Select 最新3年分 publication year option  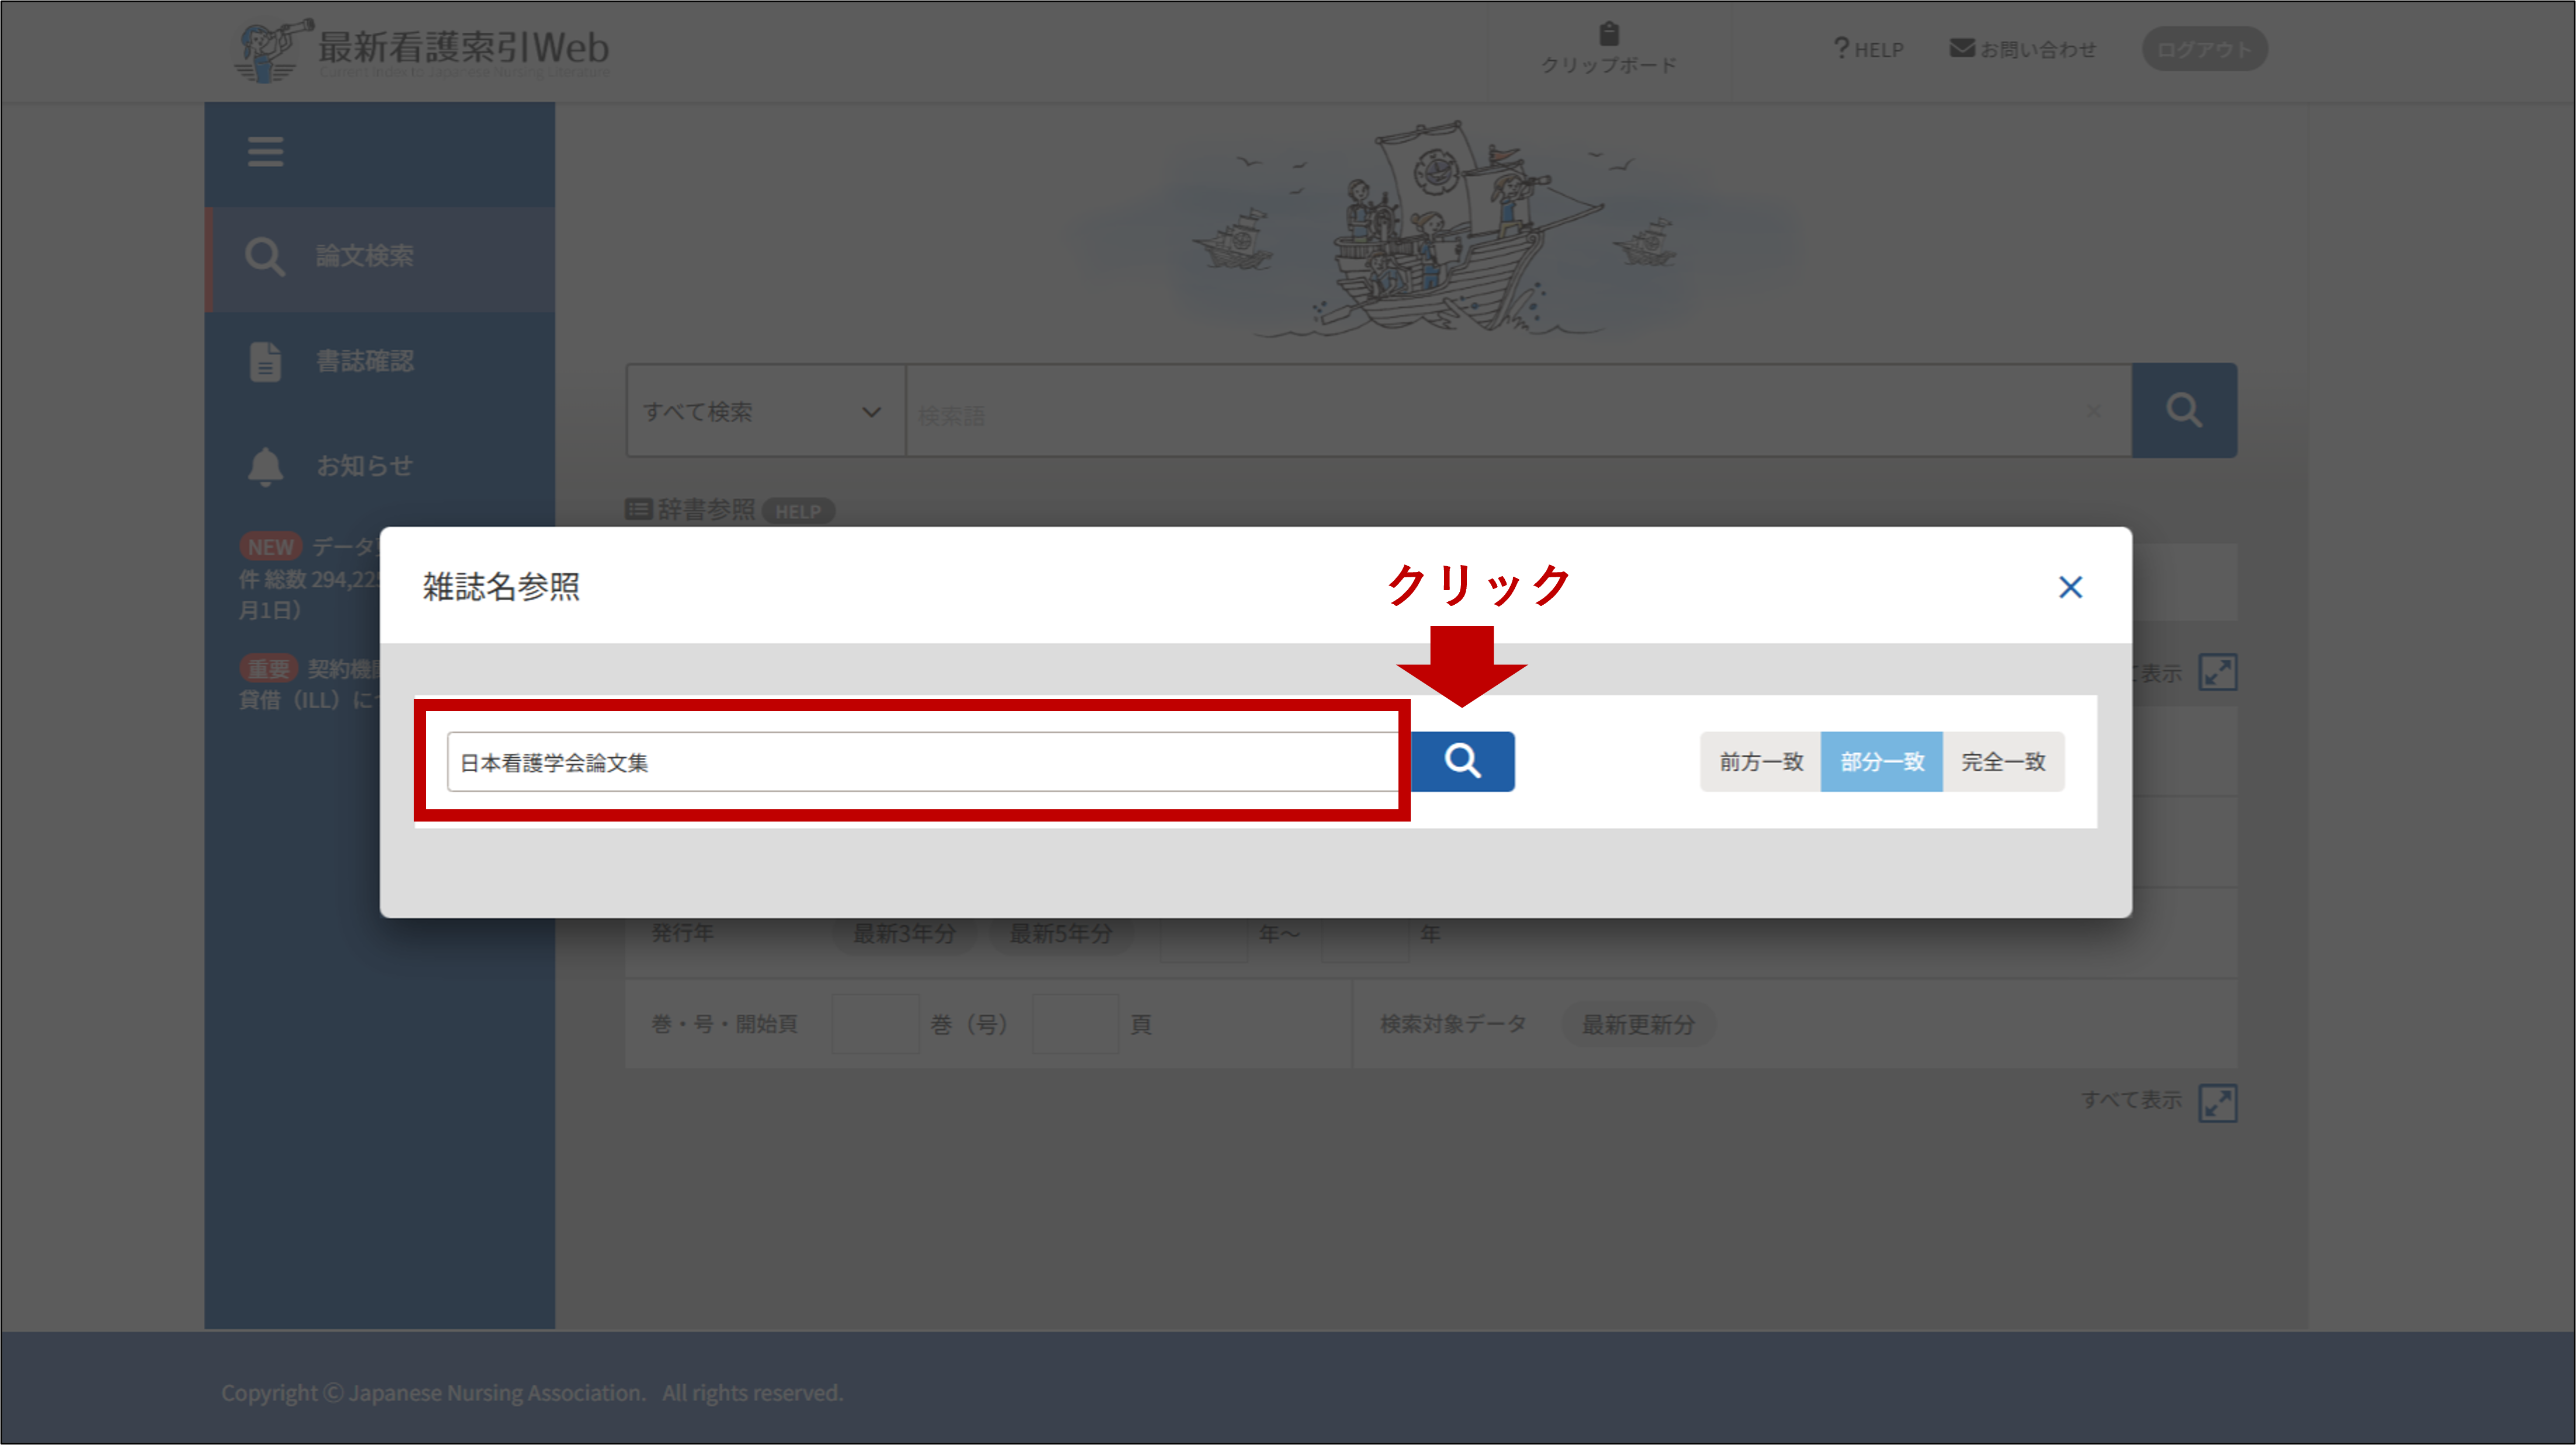[904, 934]
